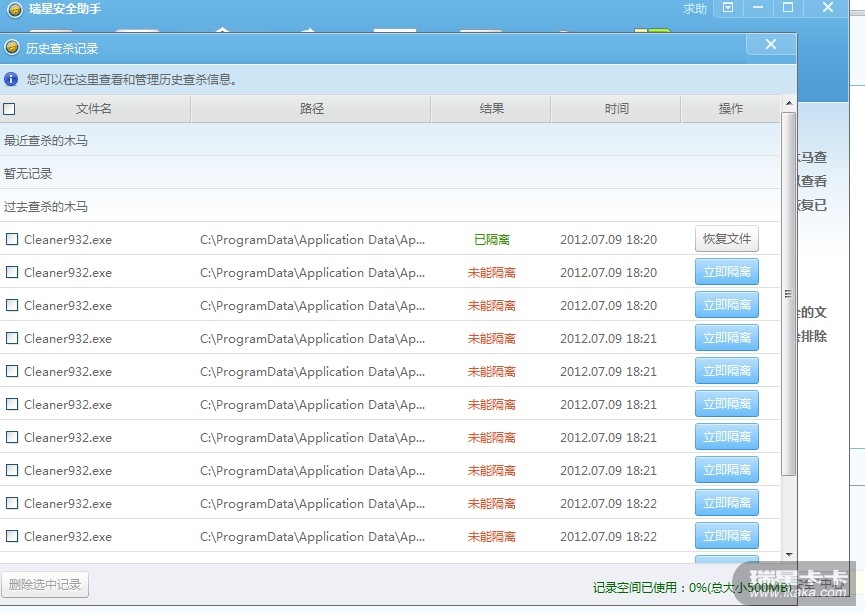
Task: Click the 求助 help link in the title bar
Action: pyautogui.click(x=695, y=9)
